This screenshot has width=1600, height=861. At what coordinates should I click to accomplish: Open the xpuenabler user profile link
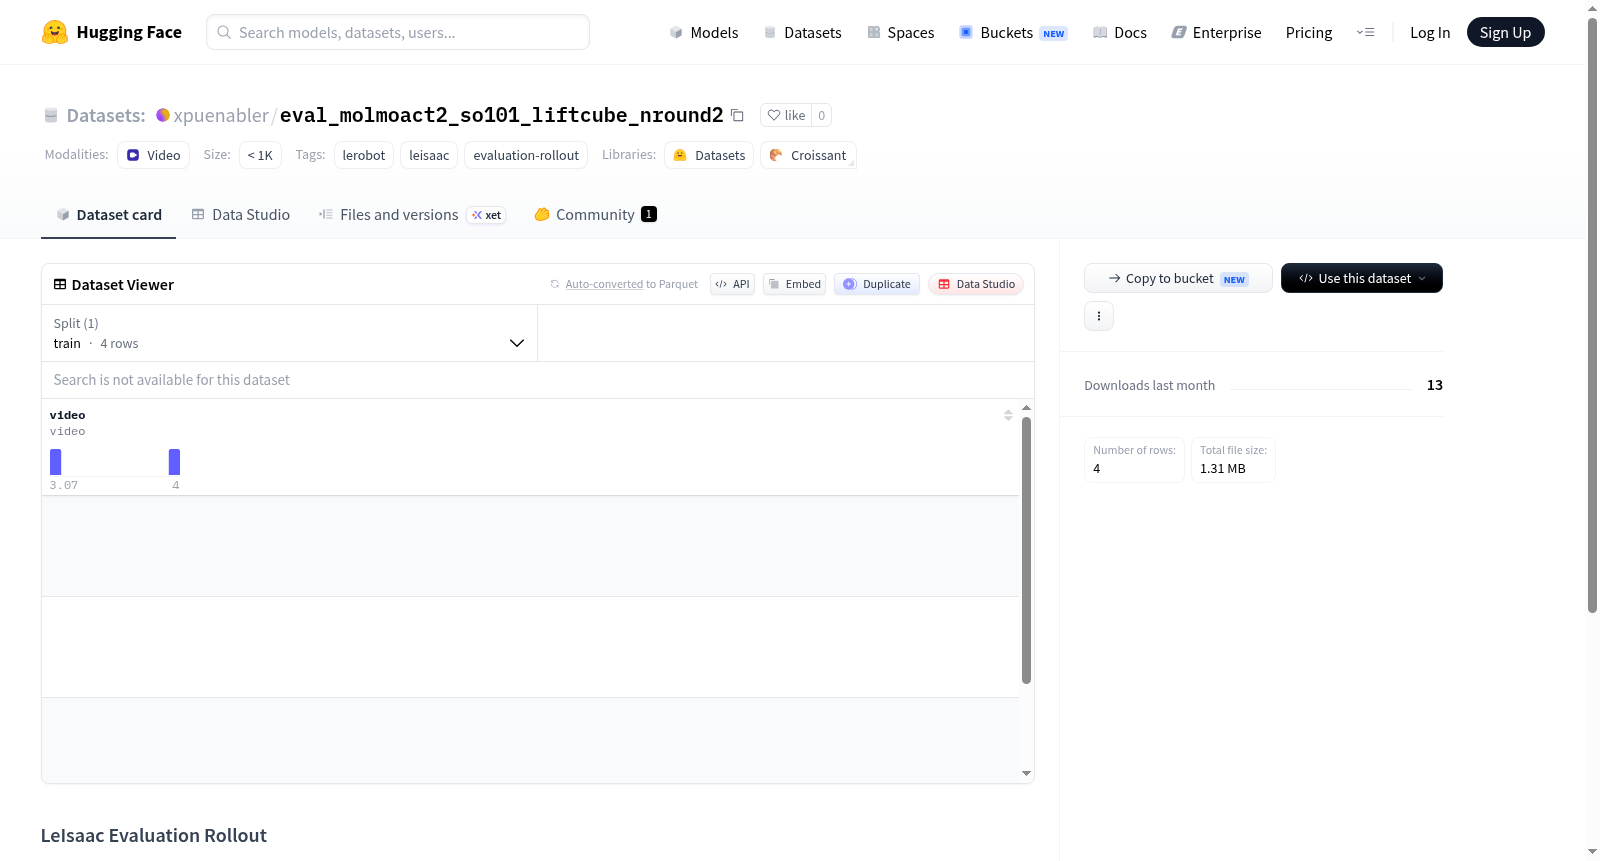(221, 115)
